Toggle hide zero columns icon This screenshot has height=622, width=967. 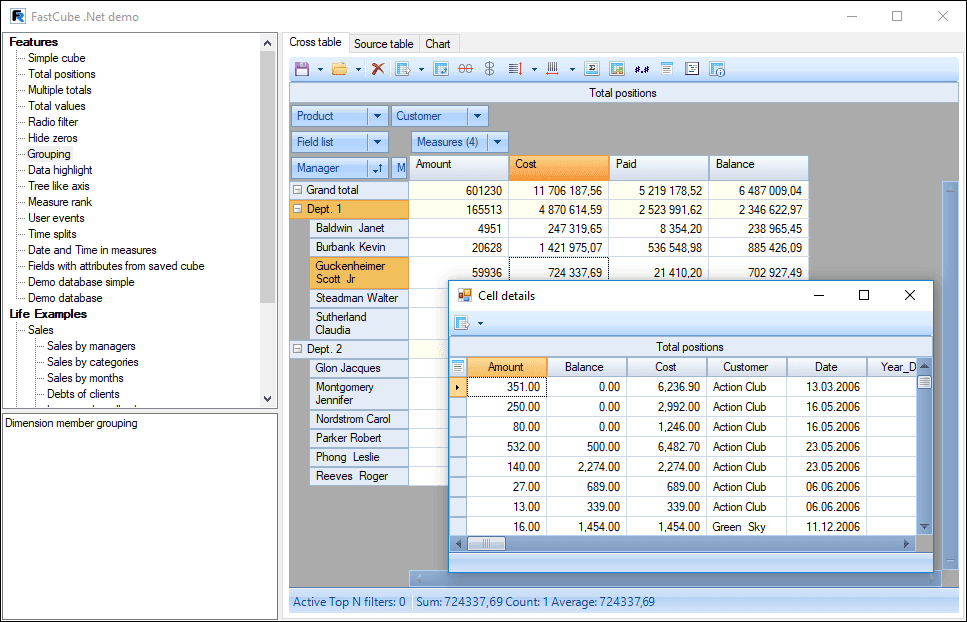[x=490, y=69]
